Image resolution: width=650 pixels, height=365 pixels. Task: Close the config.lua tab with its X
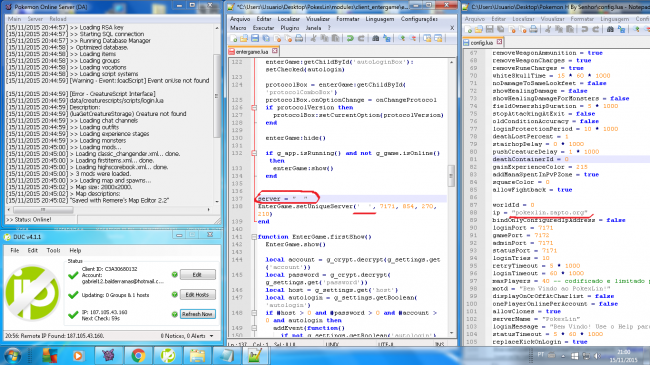(x=499, y=42)
